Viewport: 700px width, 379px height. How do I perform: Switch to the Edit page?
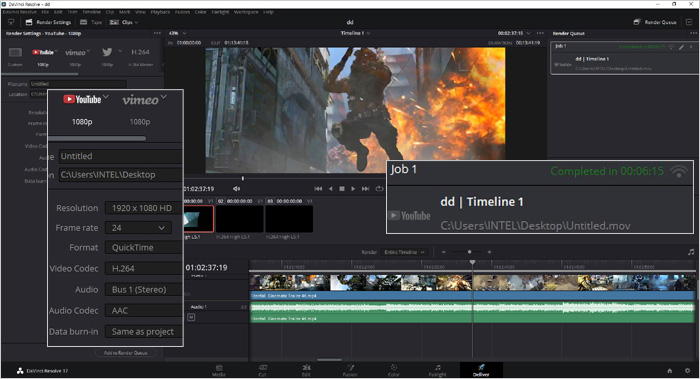(306, 370)
